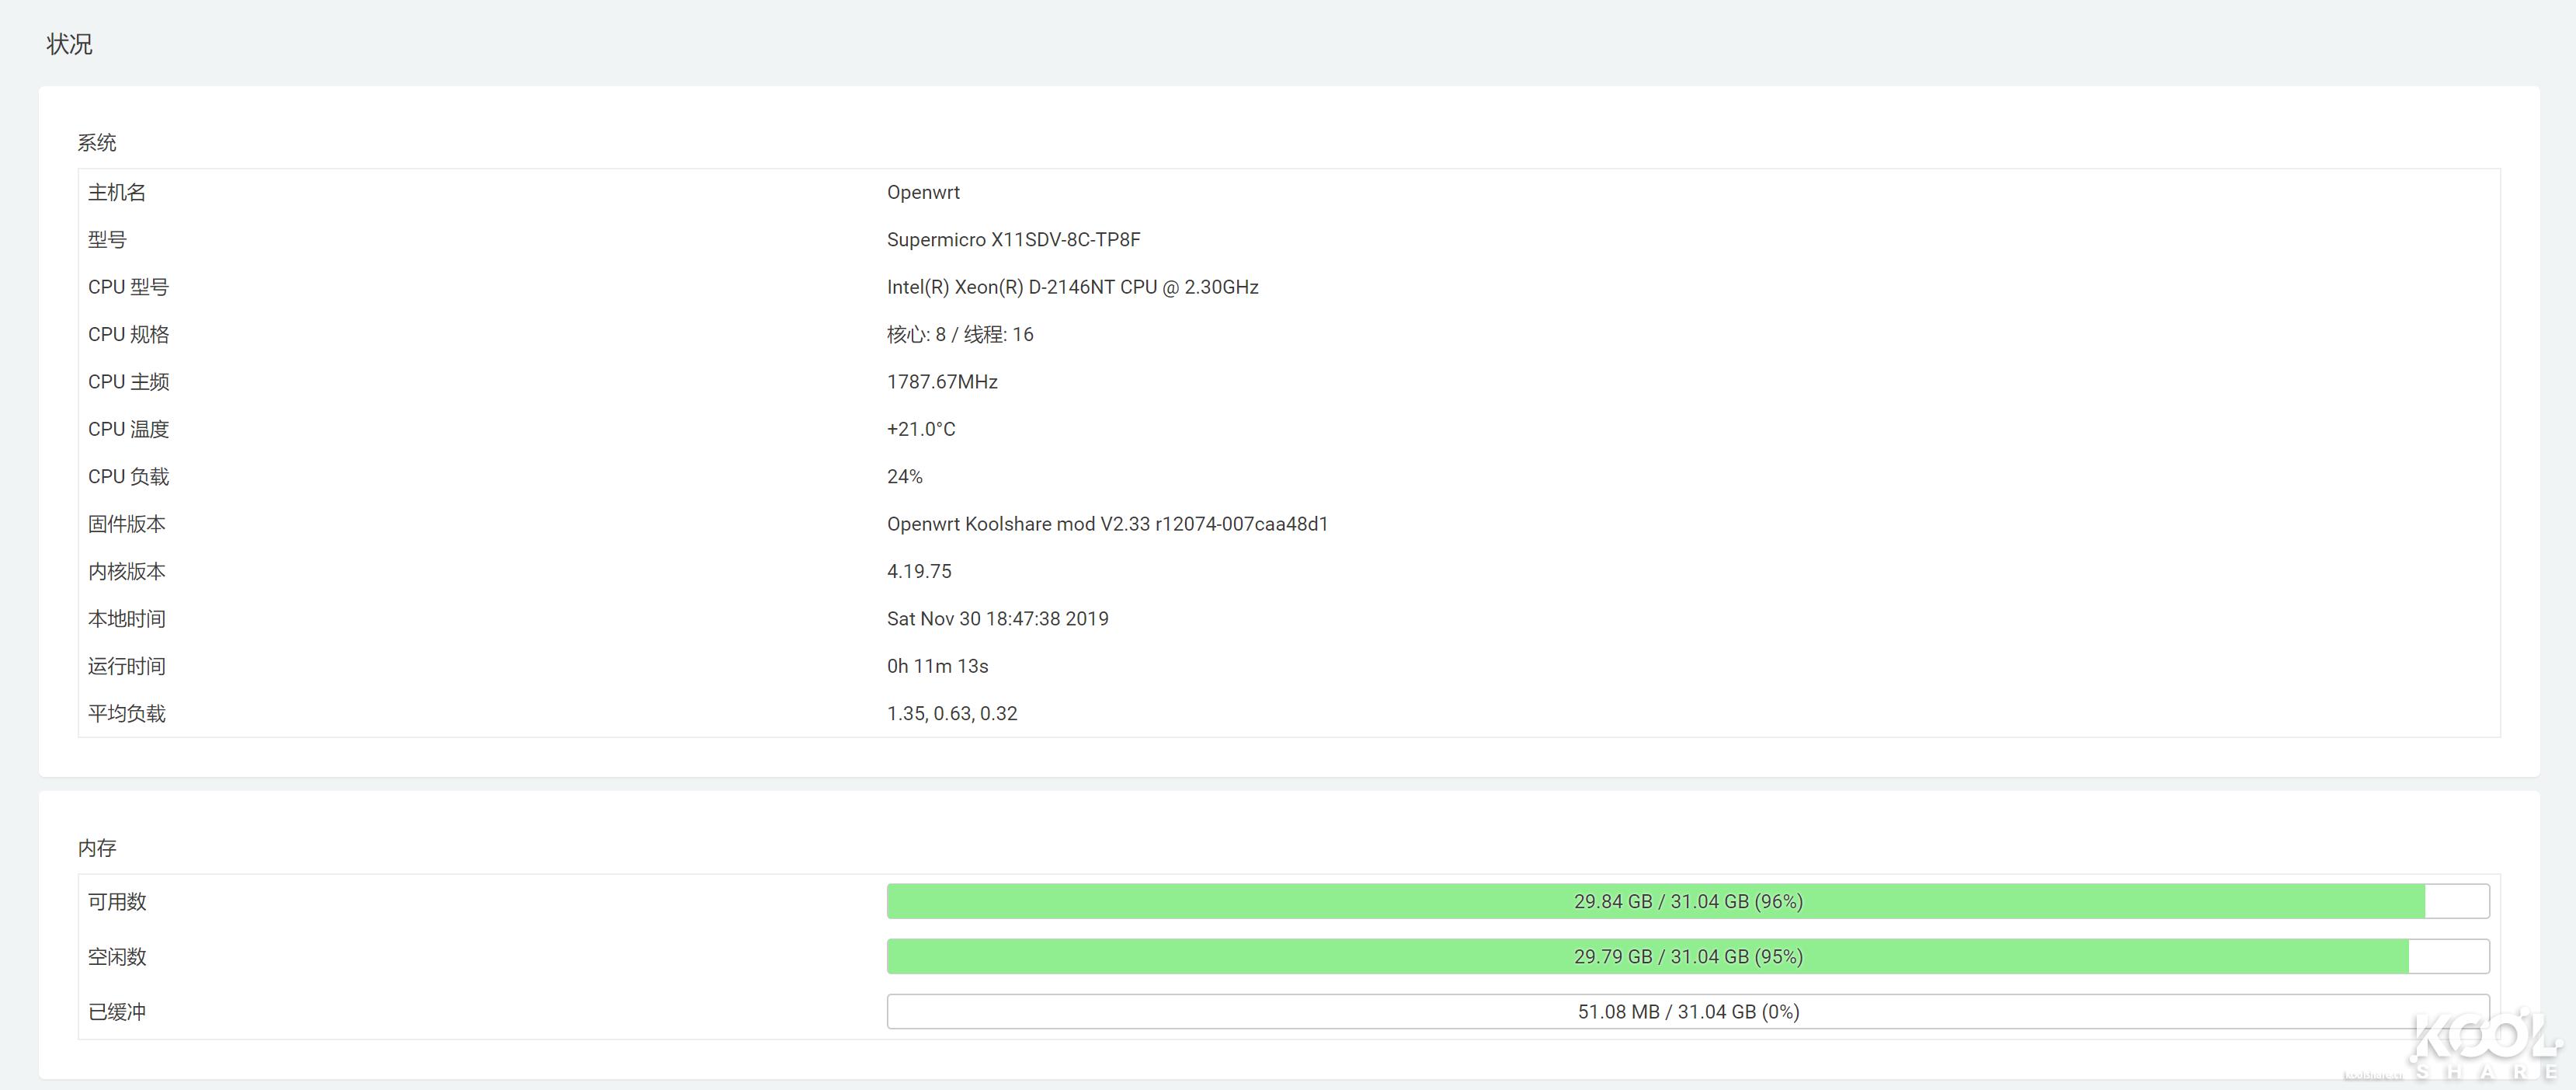Click the 平均负载 load average value
The image size is (2576, 1090).
[951, 713]
